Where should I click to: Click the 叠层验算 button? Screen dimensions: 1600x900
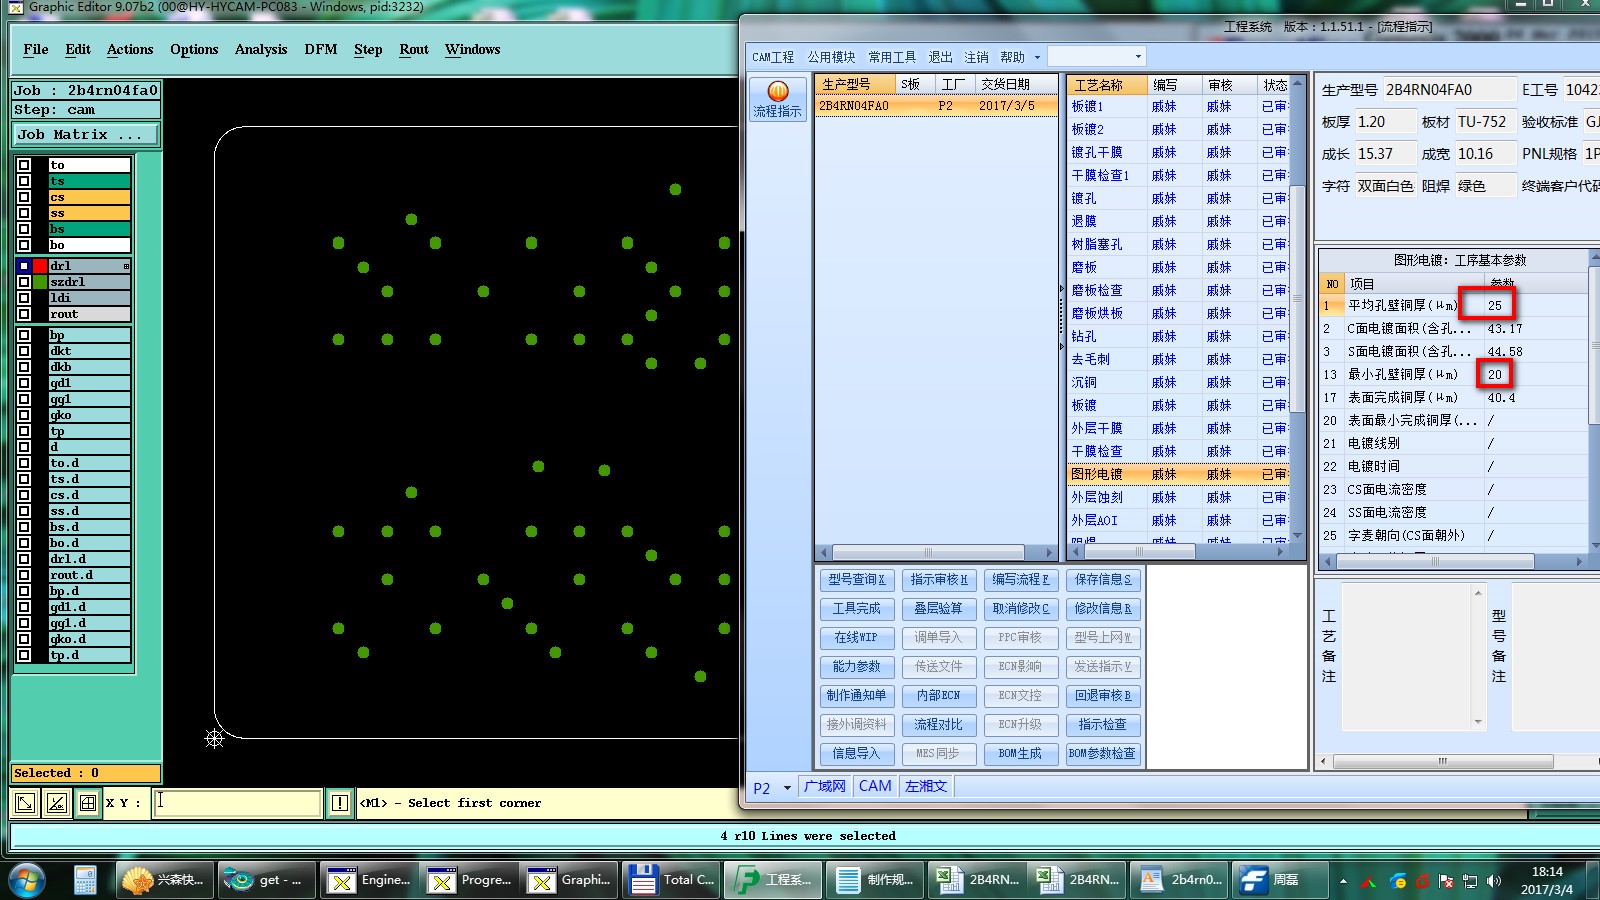click(938, 608)
